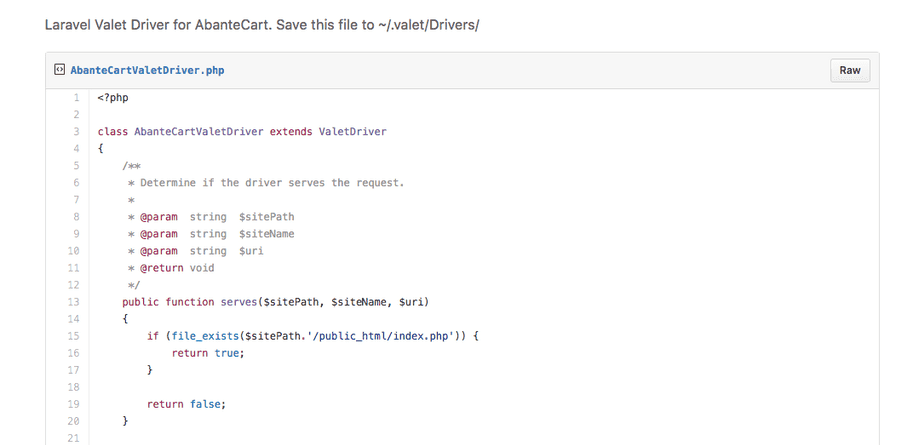Select line number 15
This screenshot has height=445, width=913.
tap(74, 336)
